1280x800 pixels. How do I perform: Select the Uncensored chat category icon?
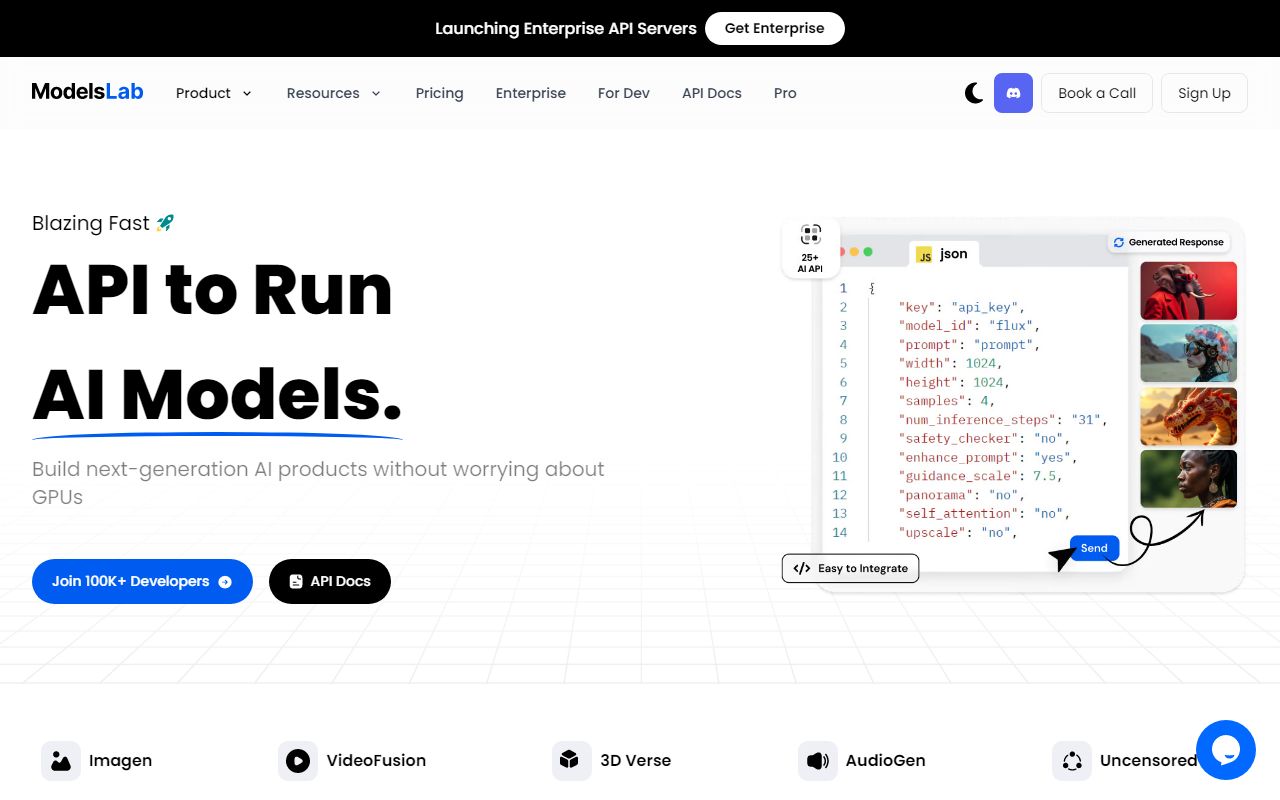click(1072, 761)
